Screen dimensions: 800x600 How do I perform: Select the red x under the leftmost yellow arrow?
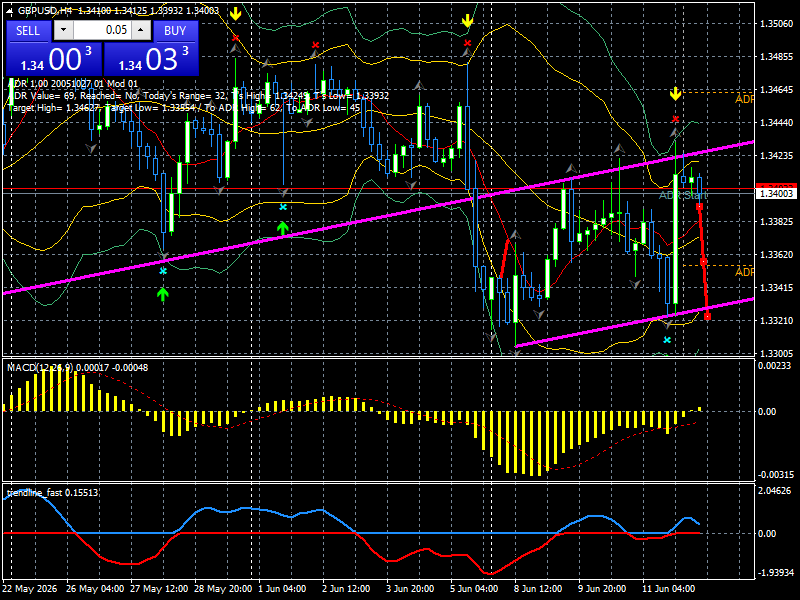tap(235, 38)
